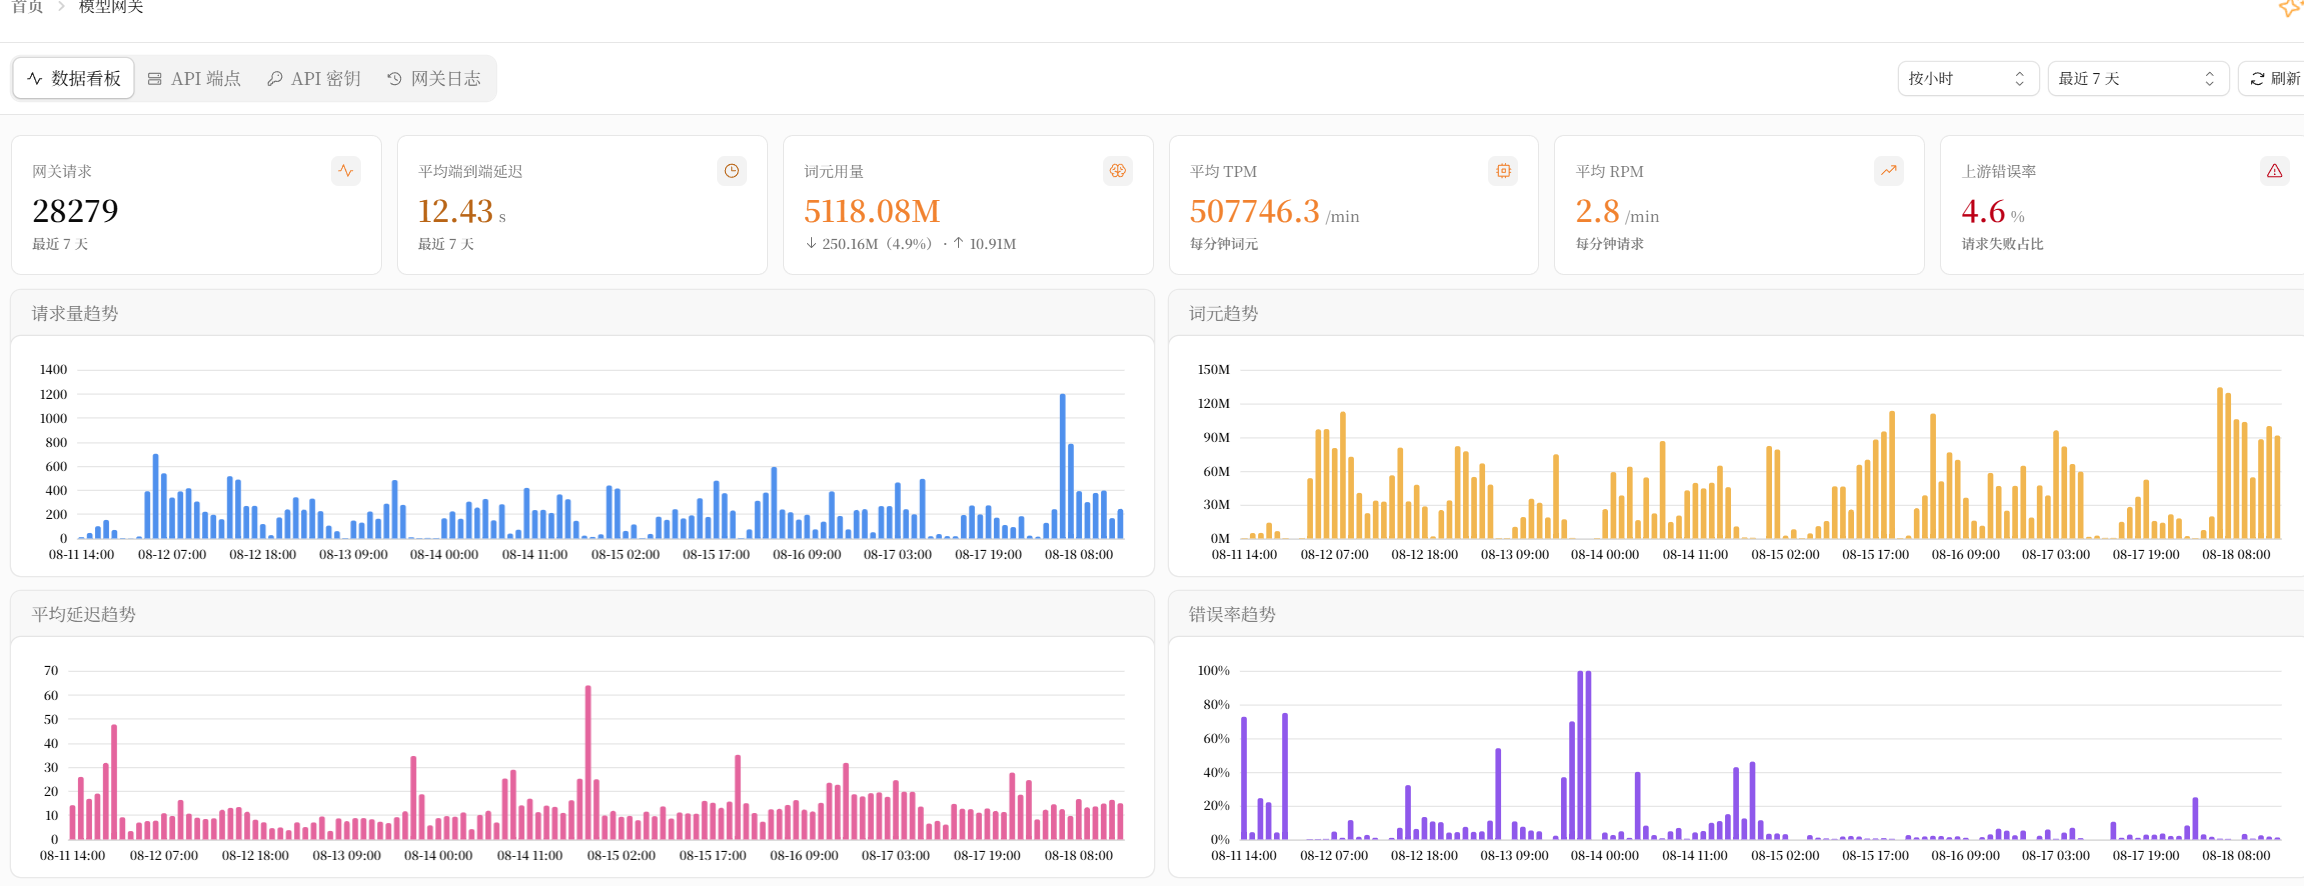Click the warning triangle icon on 上游错误率 card
Image resolution: width=2304 pixels, height=886 pixels.
tap(2274, 171)
